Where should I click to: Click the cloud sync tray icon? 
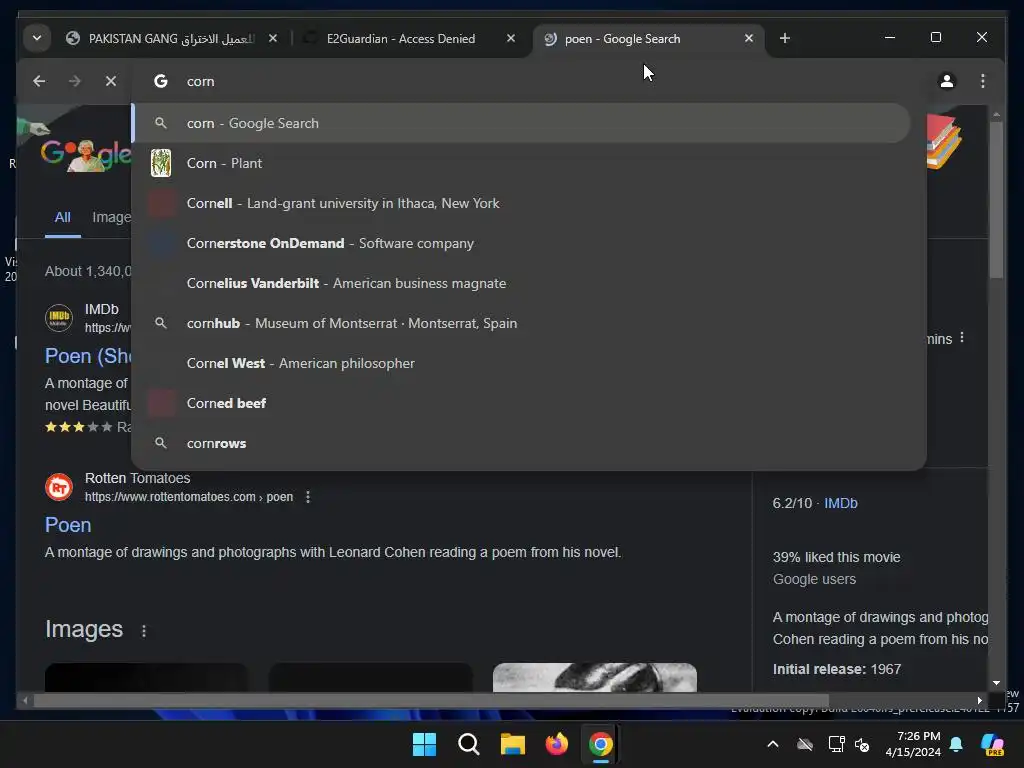[x=805, y=744]
